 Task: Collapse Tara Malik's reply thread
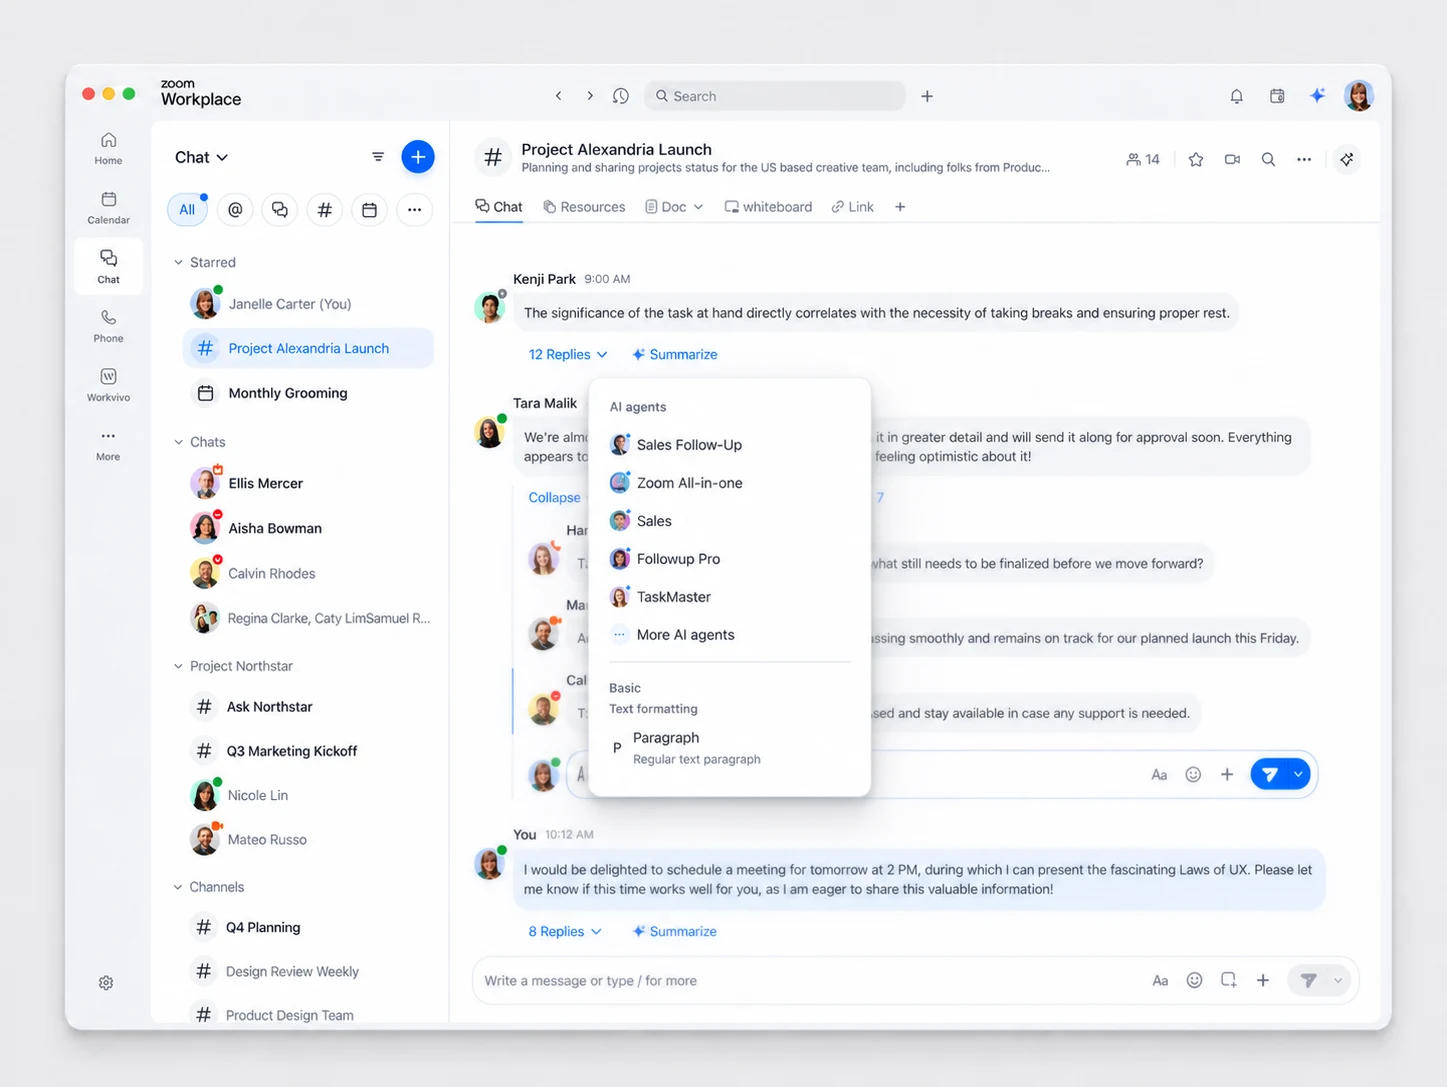(x=554, y=497)
